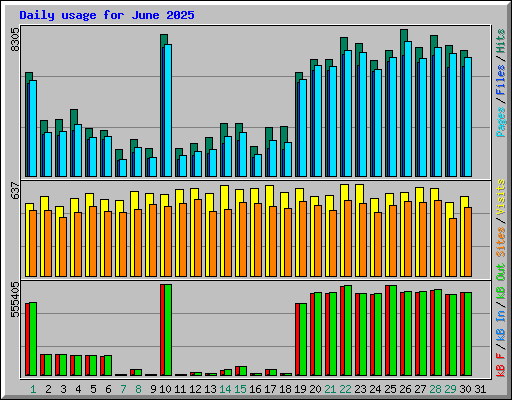Click the day 22 orange sites bar
Viewport: 512px width, 400px height.
[x=348, y=238]
